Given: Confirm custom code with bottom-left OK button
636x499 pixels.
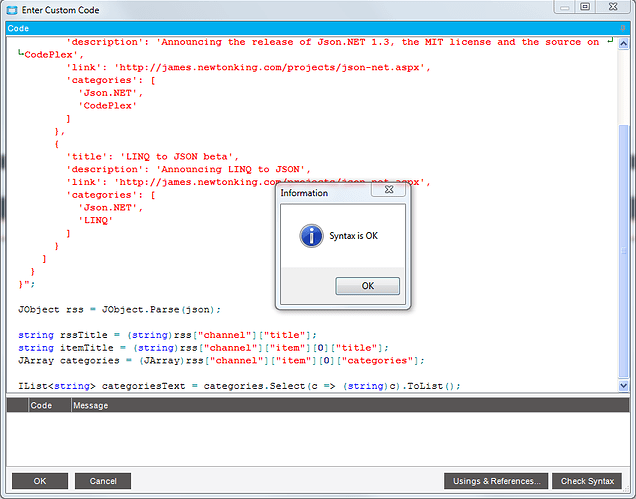Looking at the screenshot, I should pos(40,481).
